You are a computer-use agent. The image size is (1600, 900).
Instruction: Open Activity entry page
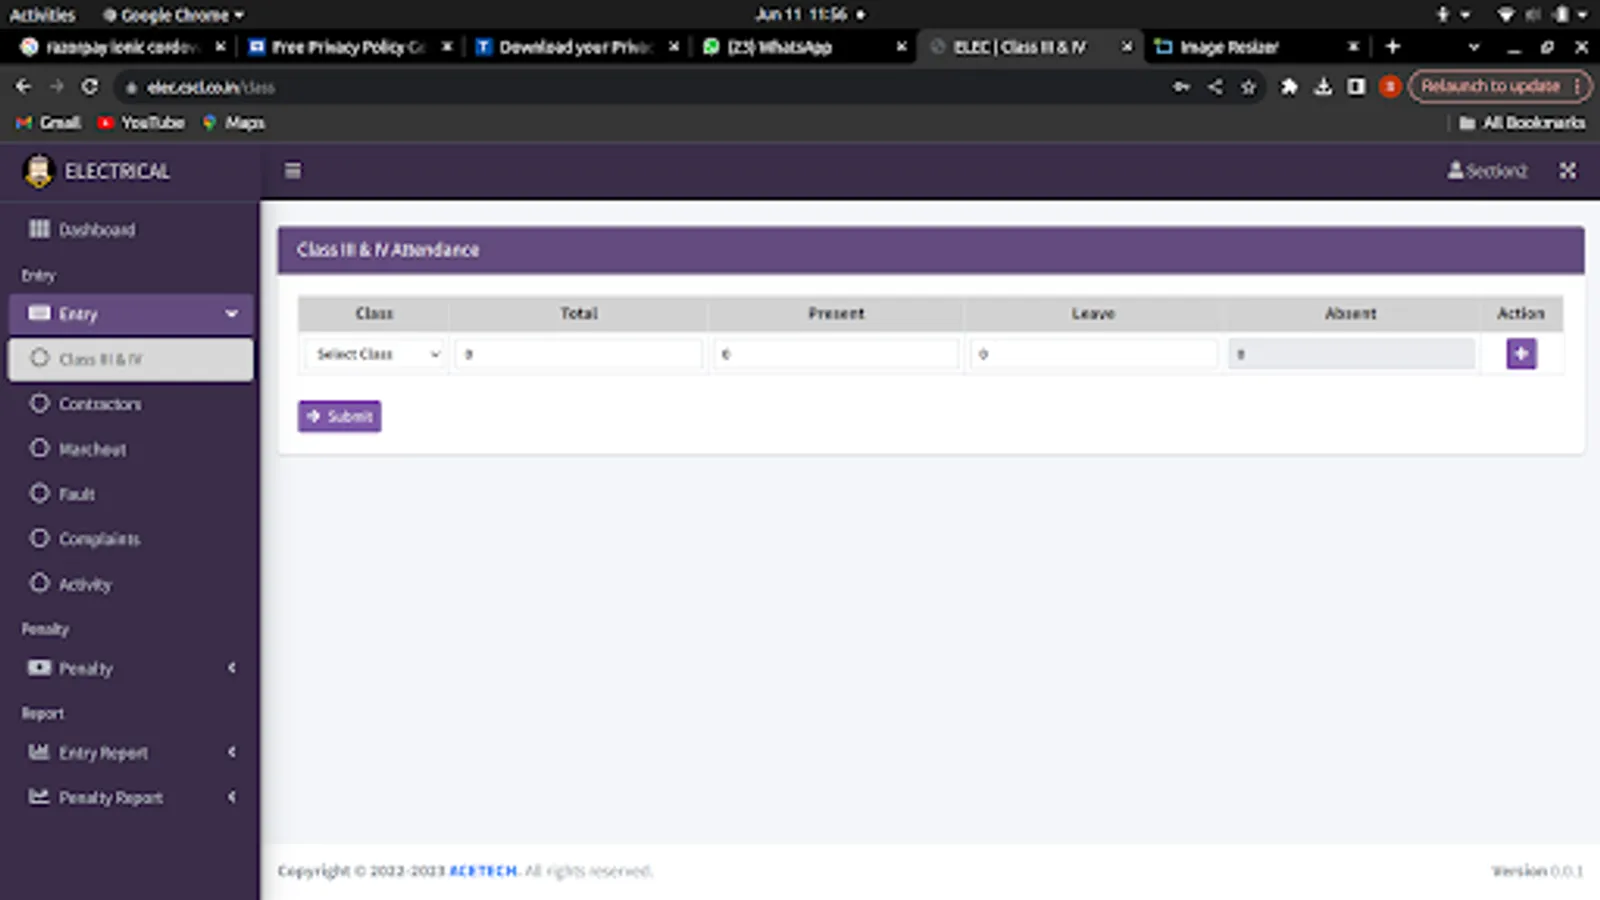(x=130, y=584)
